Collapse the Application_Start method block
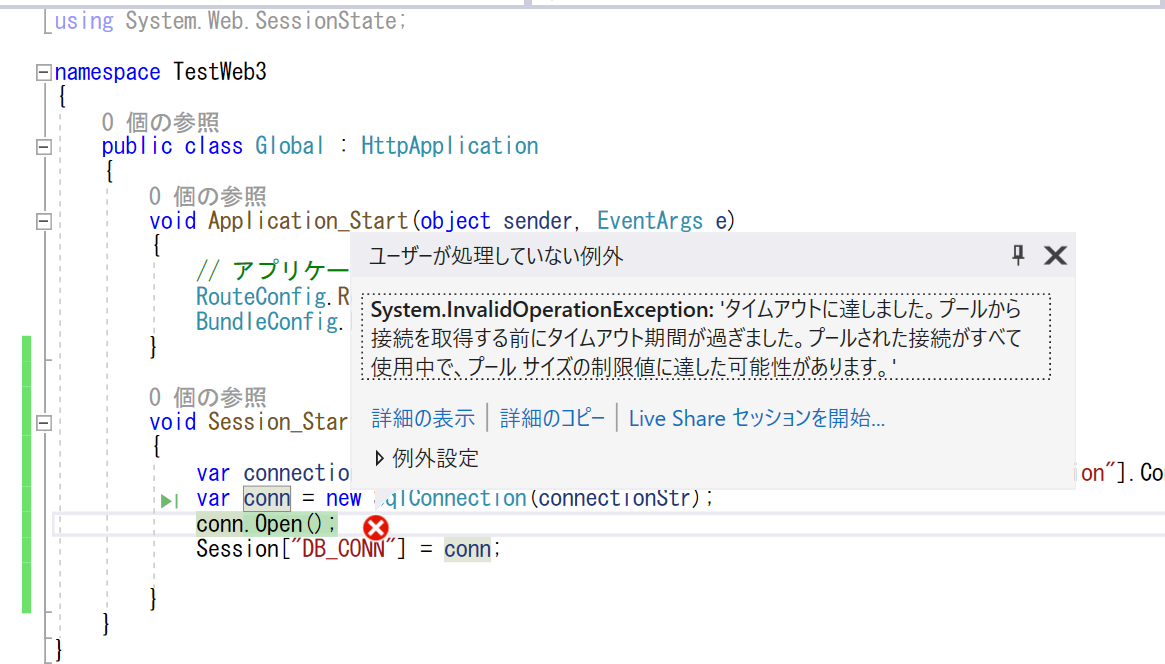This screenshot has width=1165, height=664. click(x=44, y=221)
